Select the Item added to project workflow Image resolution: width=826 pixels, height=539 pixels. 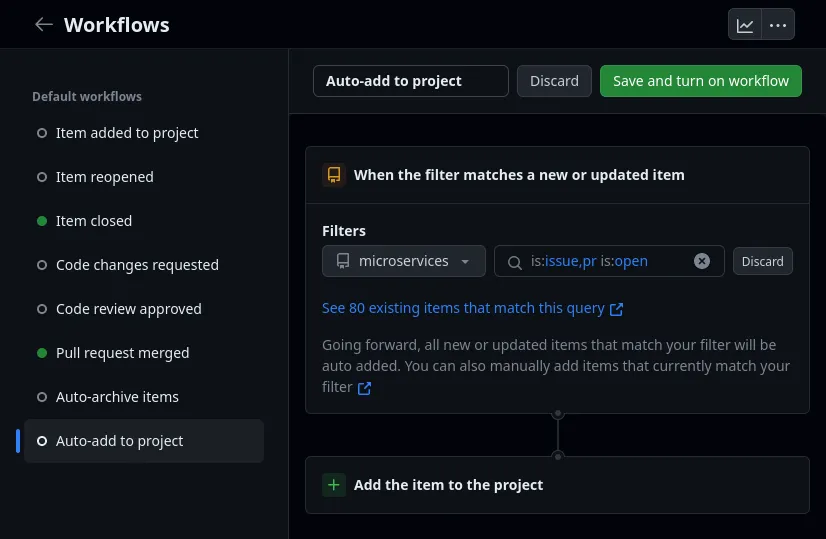point(127,133)
